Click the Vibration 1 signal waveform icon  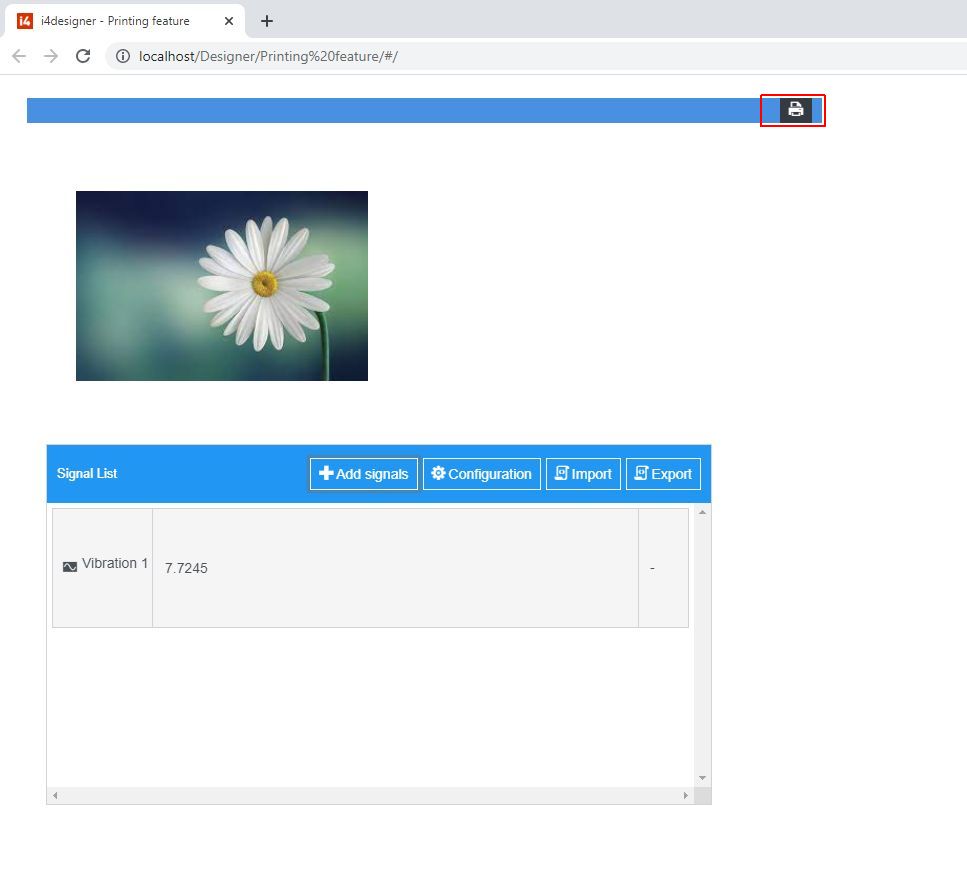coord(70,567)
